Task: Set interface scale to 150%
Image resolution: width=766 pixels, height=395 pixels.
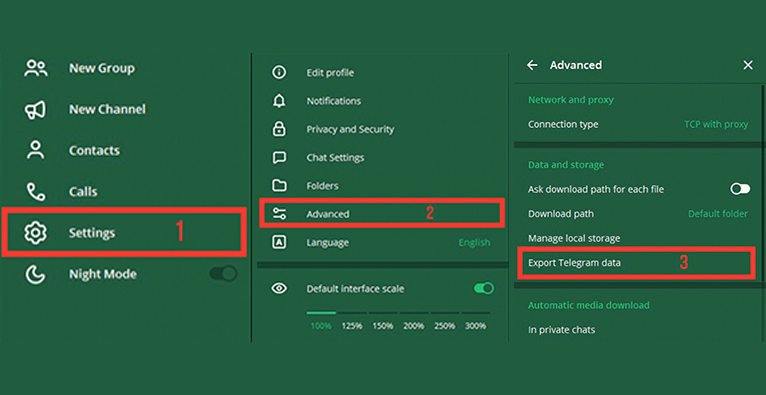Action: pyautogui.click(x=383, y=326)
